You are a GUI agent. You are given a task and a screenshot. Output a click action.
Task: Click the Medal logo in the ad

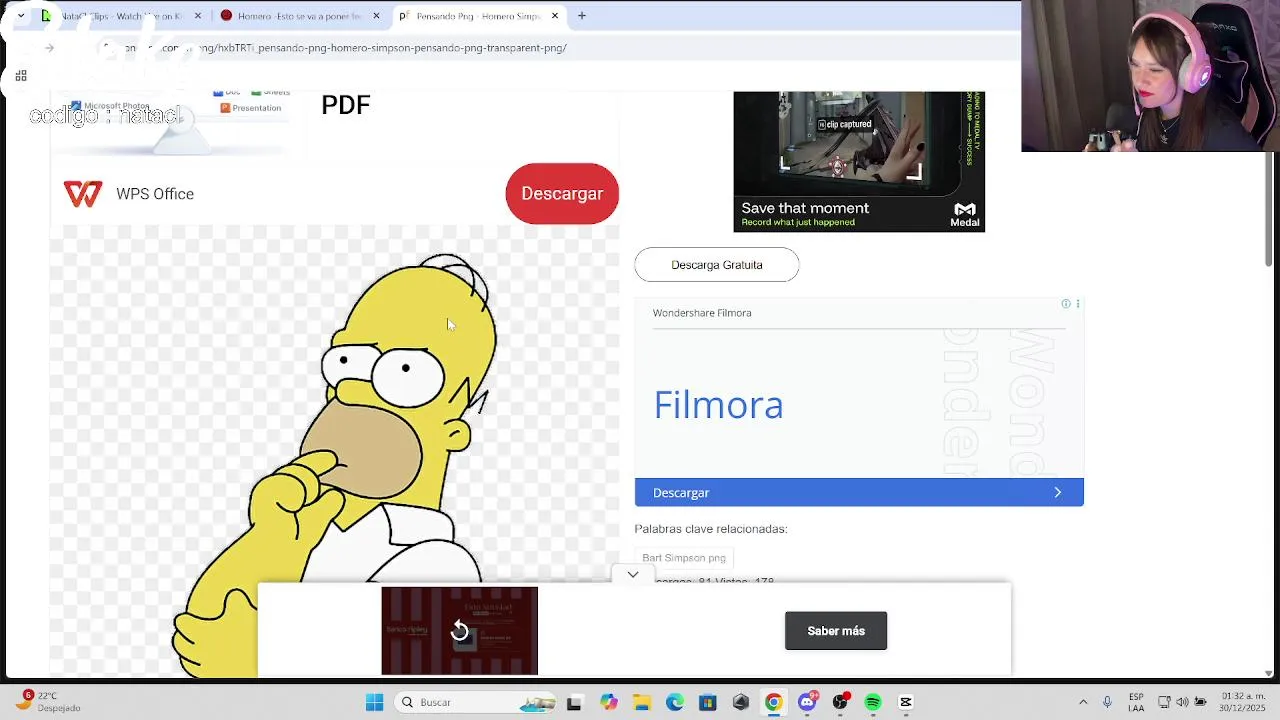pyautogui.click(x=965, y=214)
